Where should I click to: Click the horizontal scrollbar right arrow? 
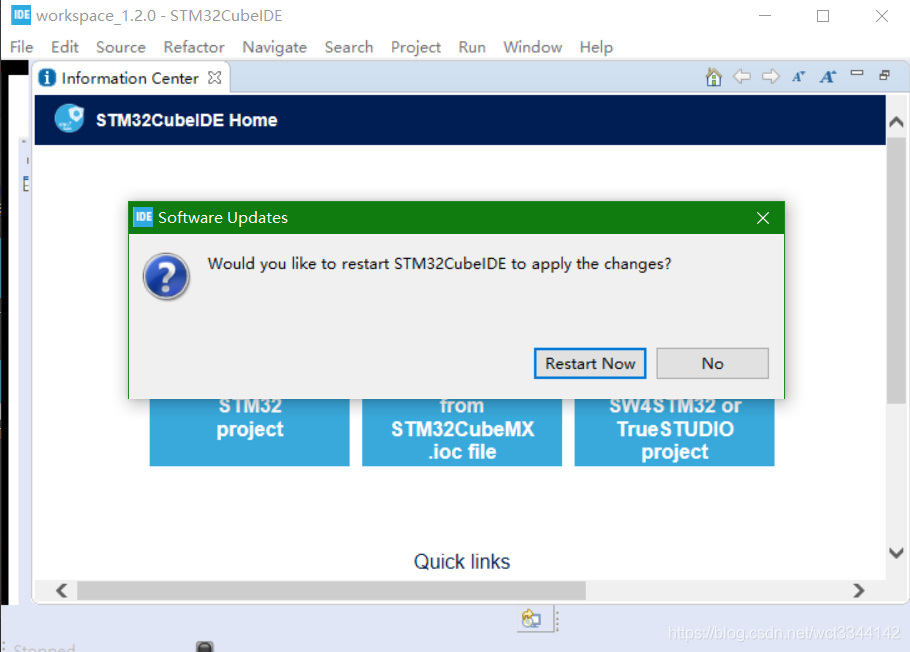(x=859, y=590)
